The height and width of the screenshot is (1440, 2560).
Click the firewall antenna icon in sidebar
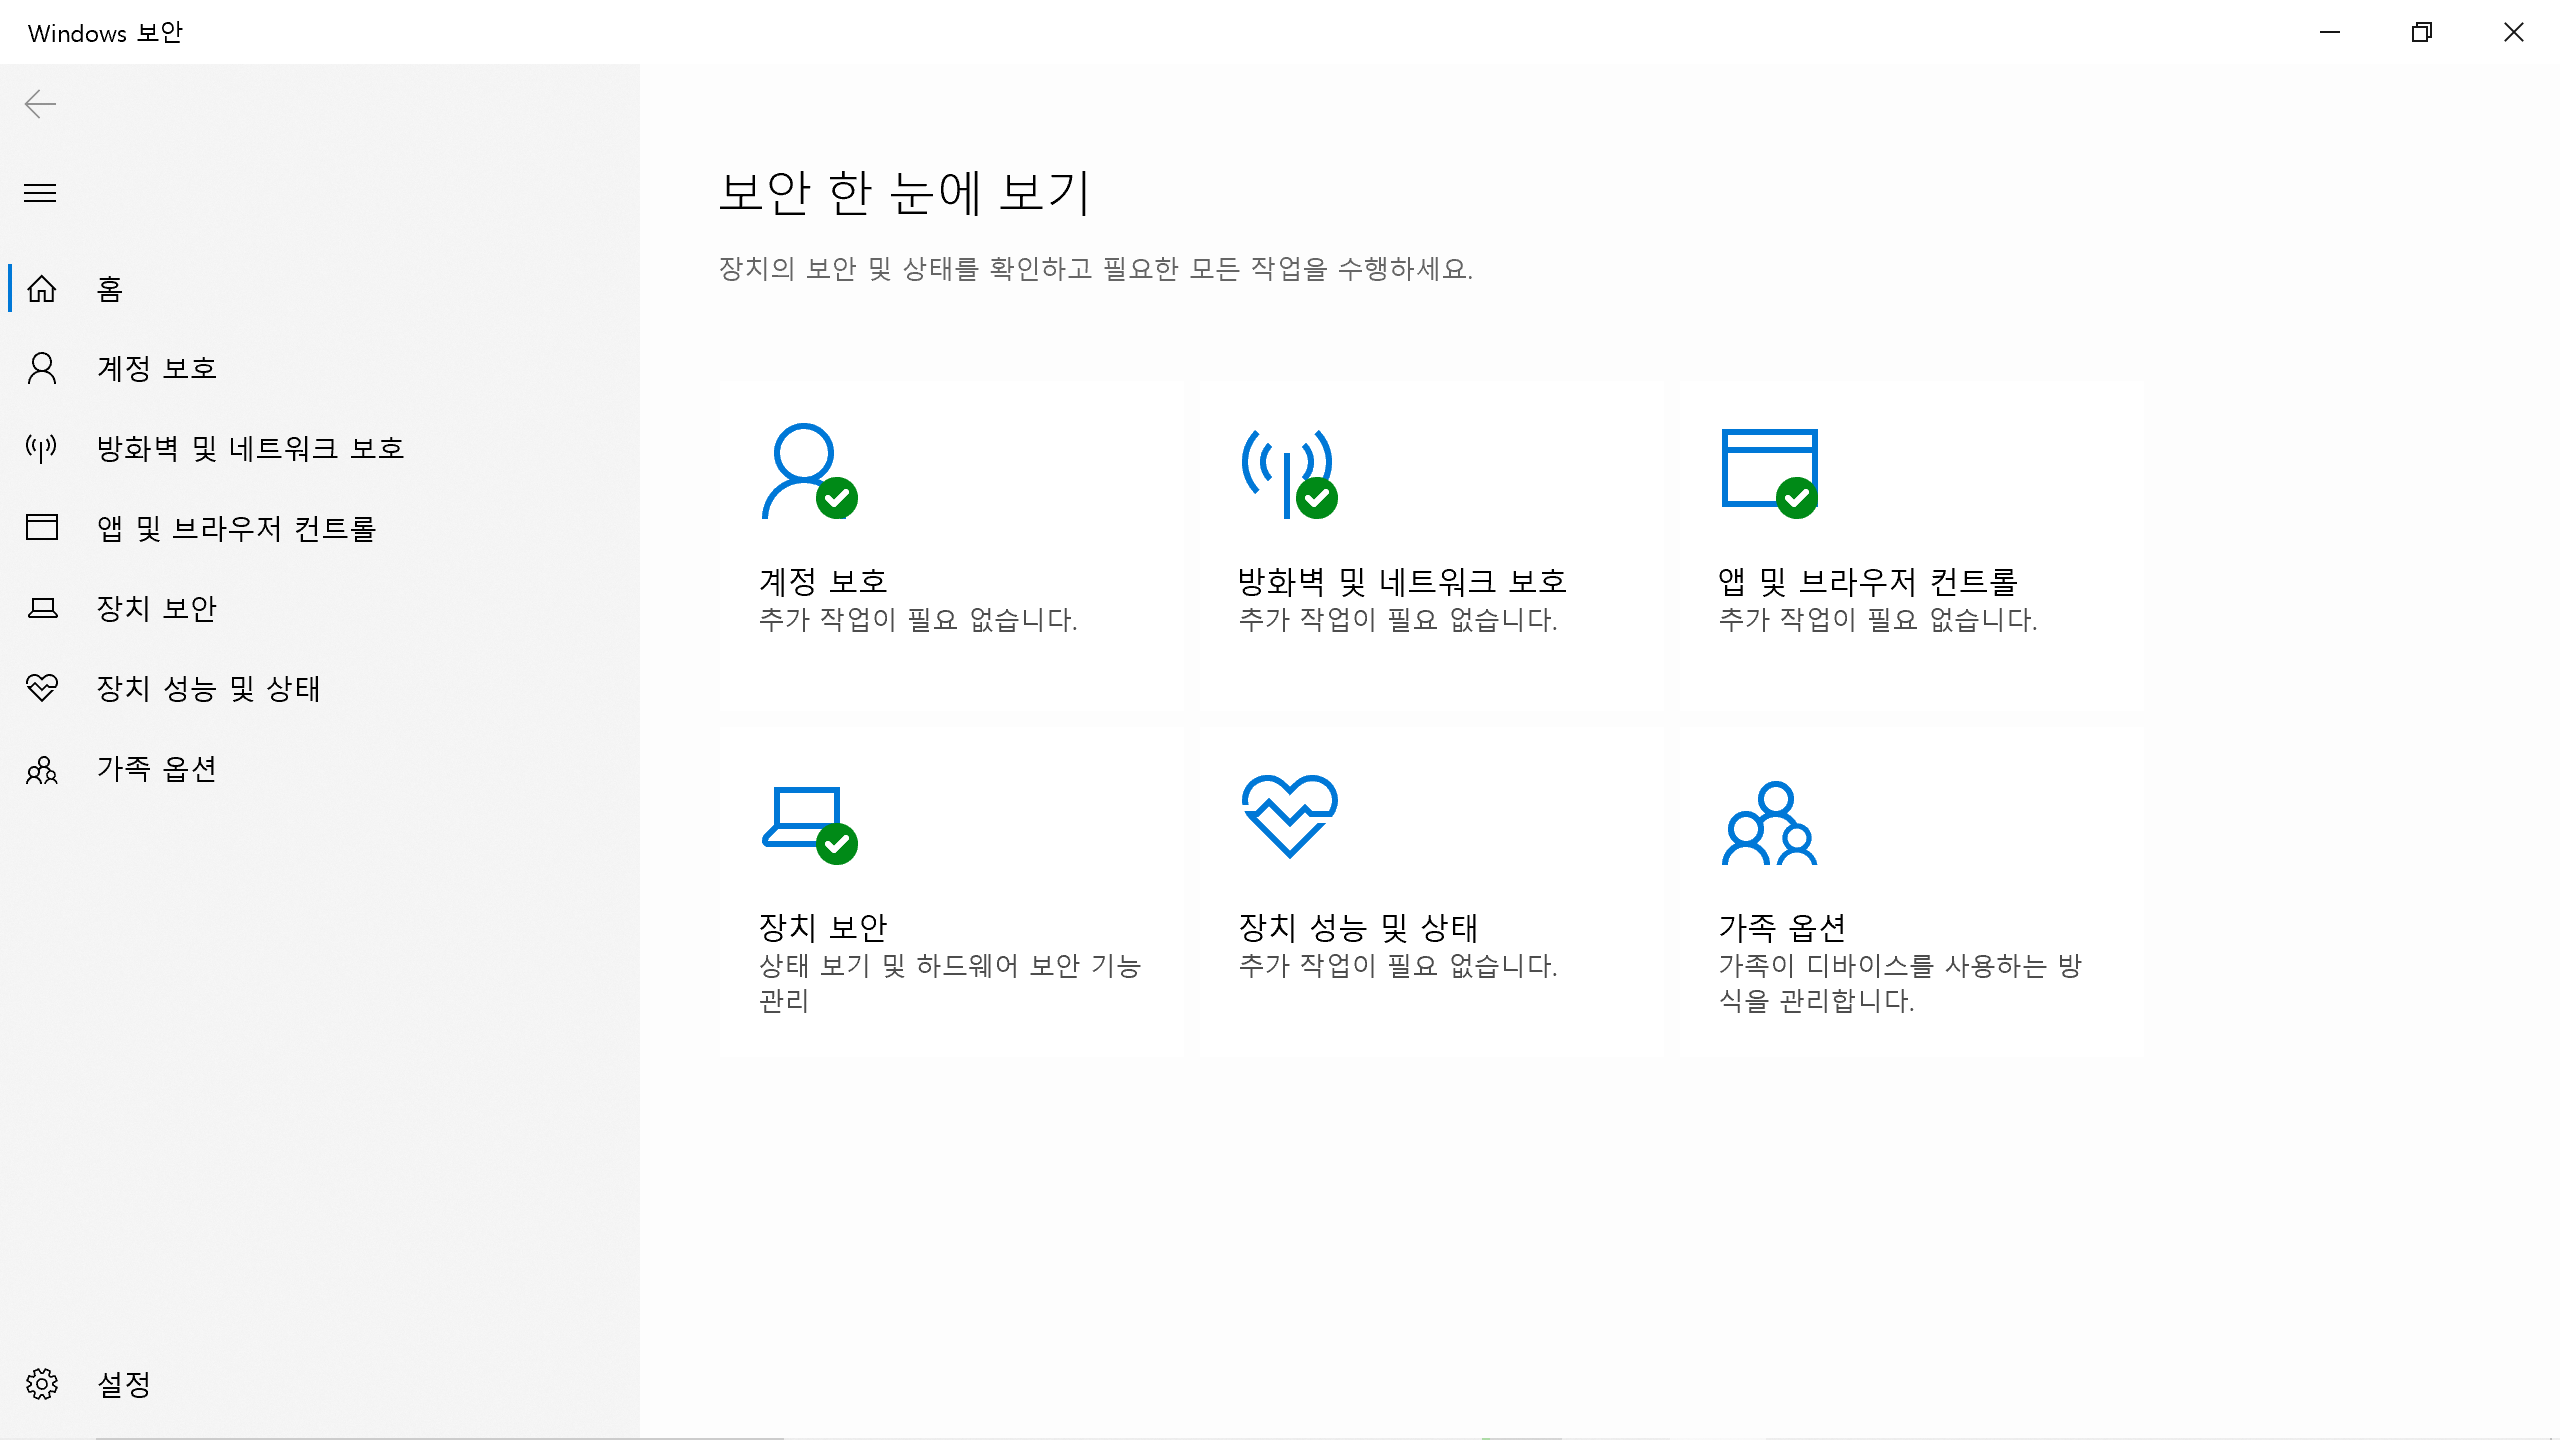42,448
